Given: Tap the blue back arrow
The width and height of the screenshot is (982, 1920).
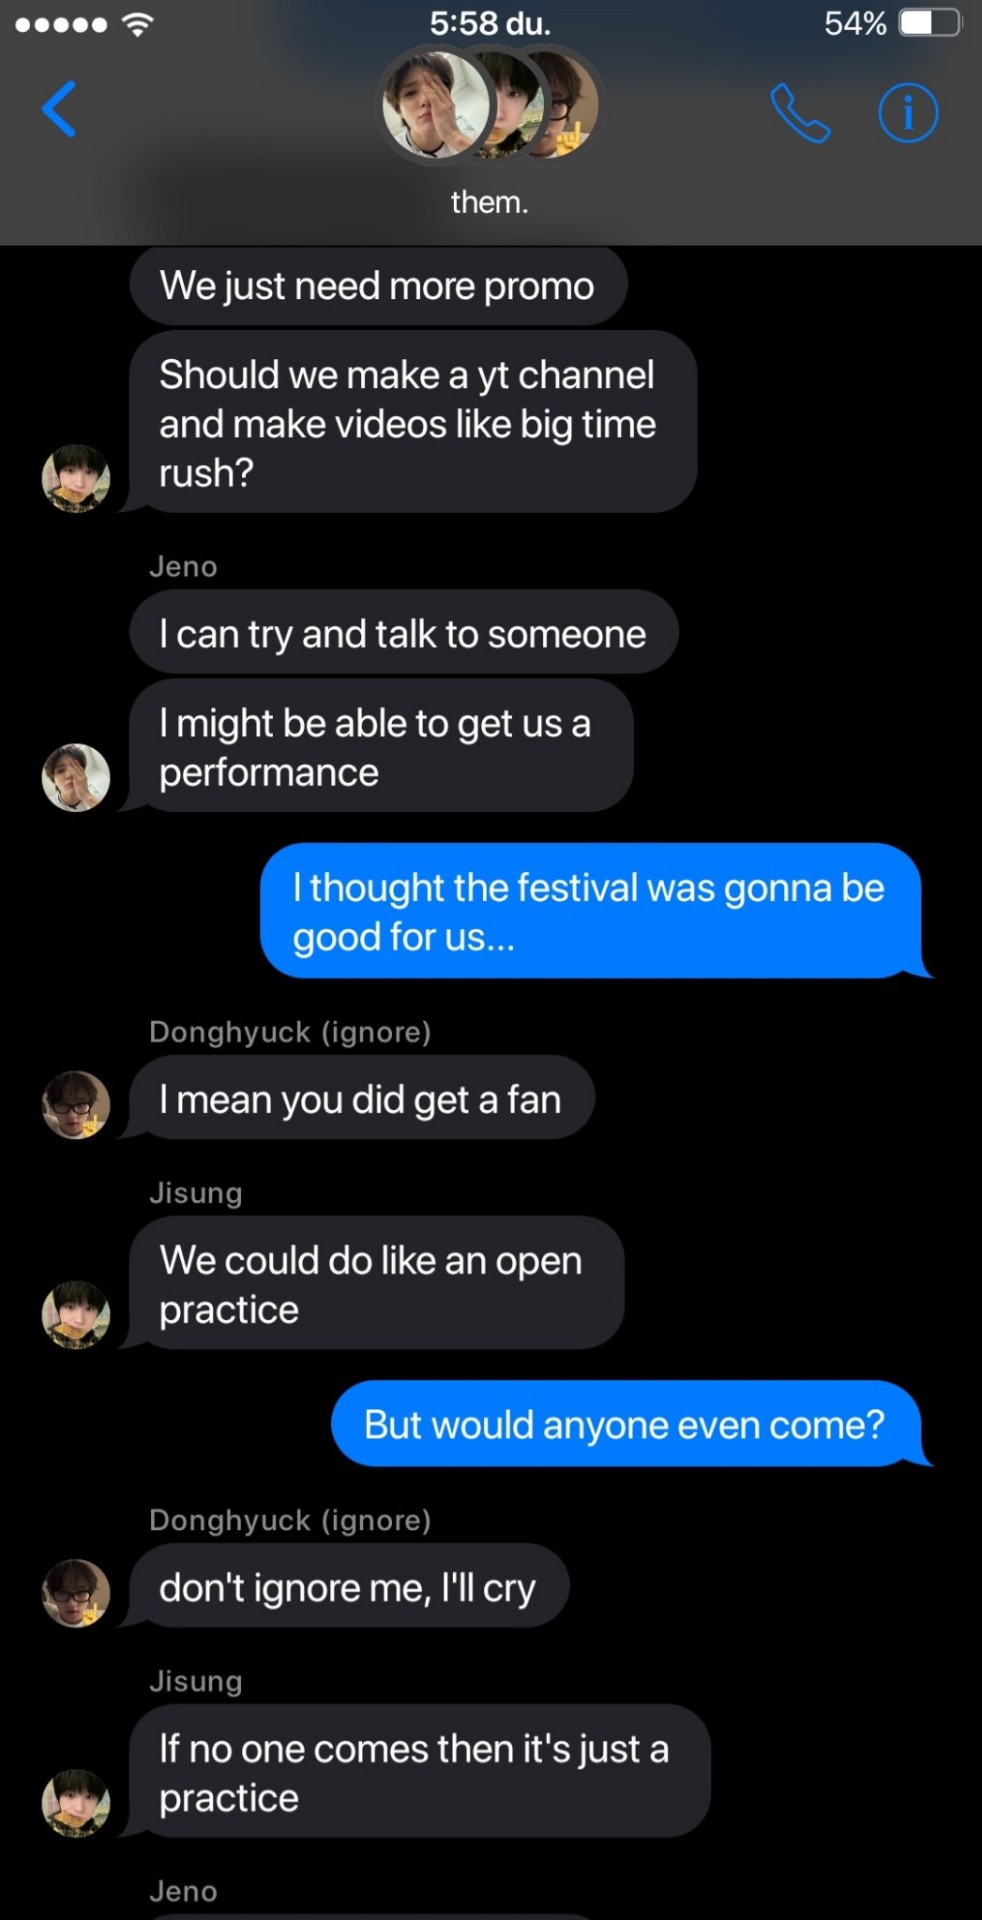Looking at the screenshot, I should coord(59,109).
